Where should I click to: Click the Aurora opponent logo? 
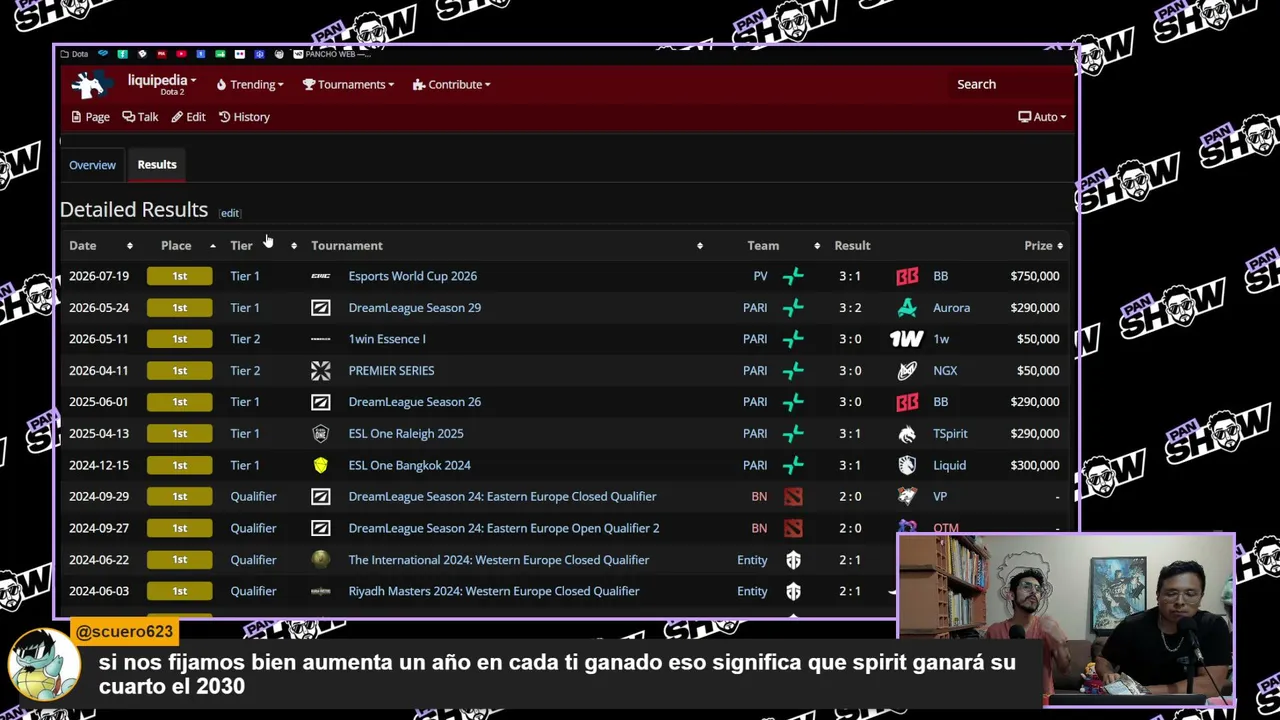click(907, 308)
